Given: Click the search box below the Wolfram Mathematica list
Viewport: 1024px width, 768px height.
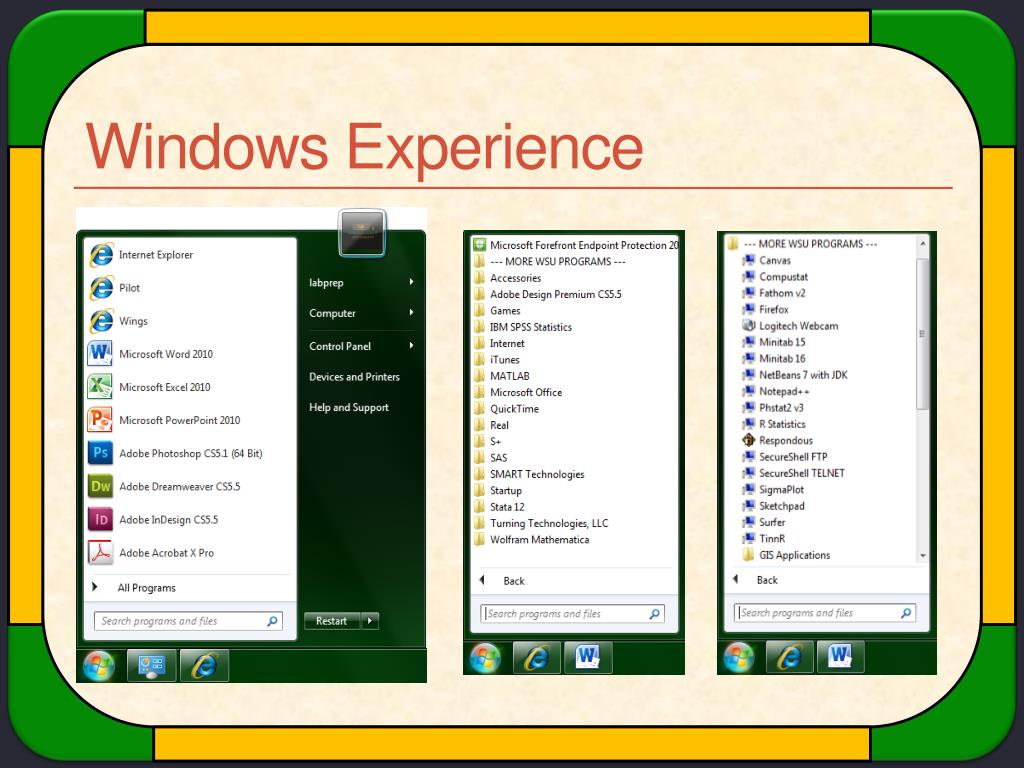Looking at the screenshot, I should click(x=573, y=614).
